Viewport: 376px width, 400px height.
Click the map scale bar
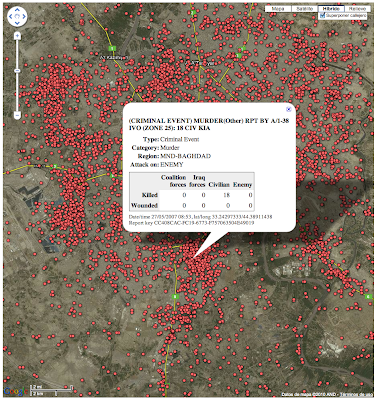52,389
